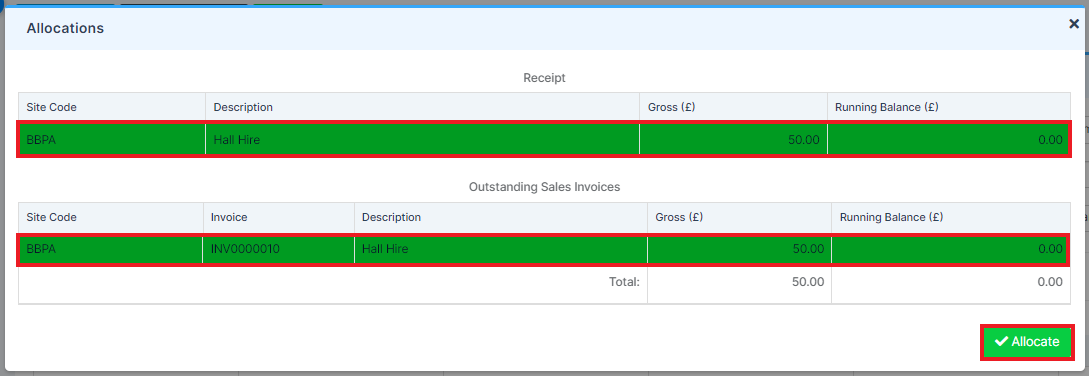Click the Description header in the Receipt table
Image resolution: width=1089 pixels, height=376 pixels.
pos(243,107)
